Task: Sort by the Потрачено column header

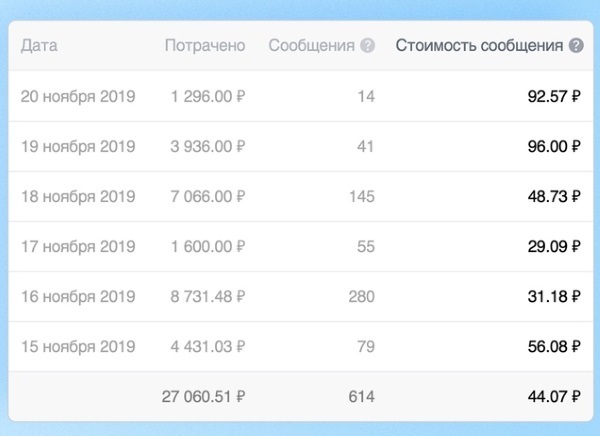Action: click(x=205, y=46)
